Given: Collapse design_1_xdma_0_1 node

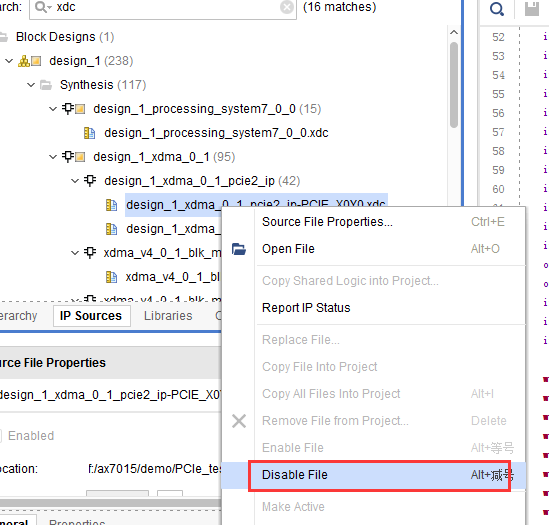Looking at the screenshot, I should coord(53,157).
